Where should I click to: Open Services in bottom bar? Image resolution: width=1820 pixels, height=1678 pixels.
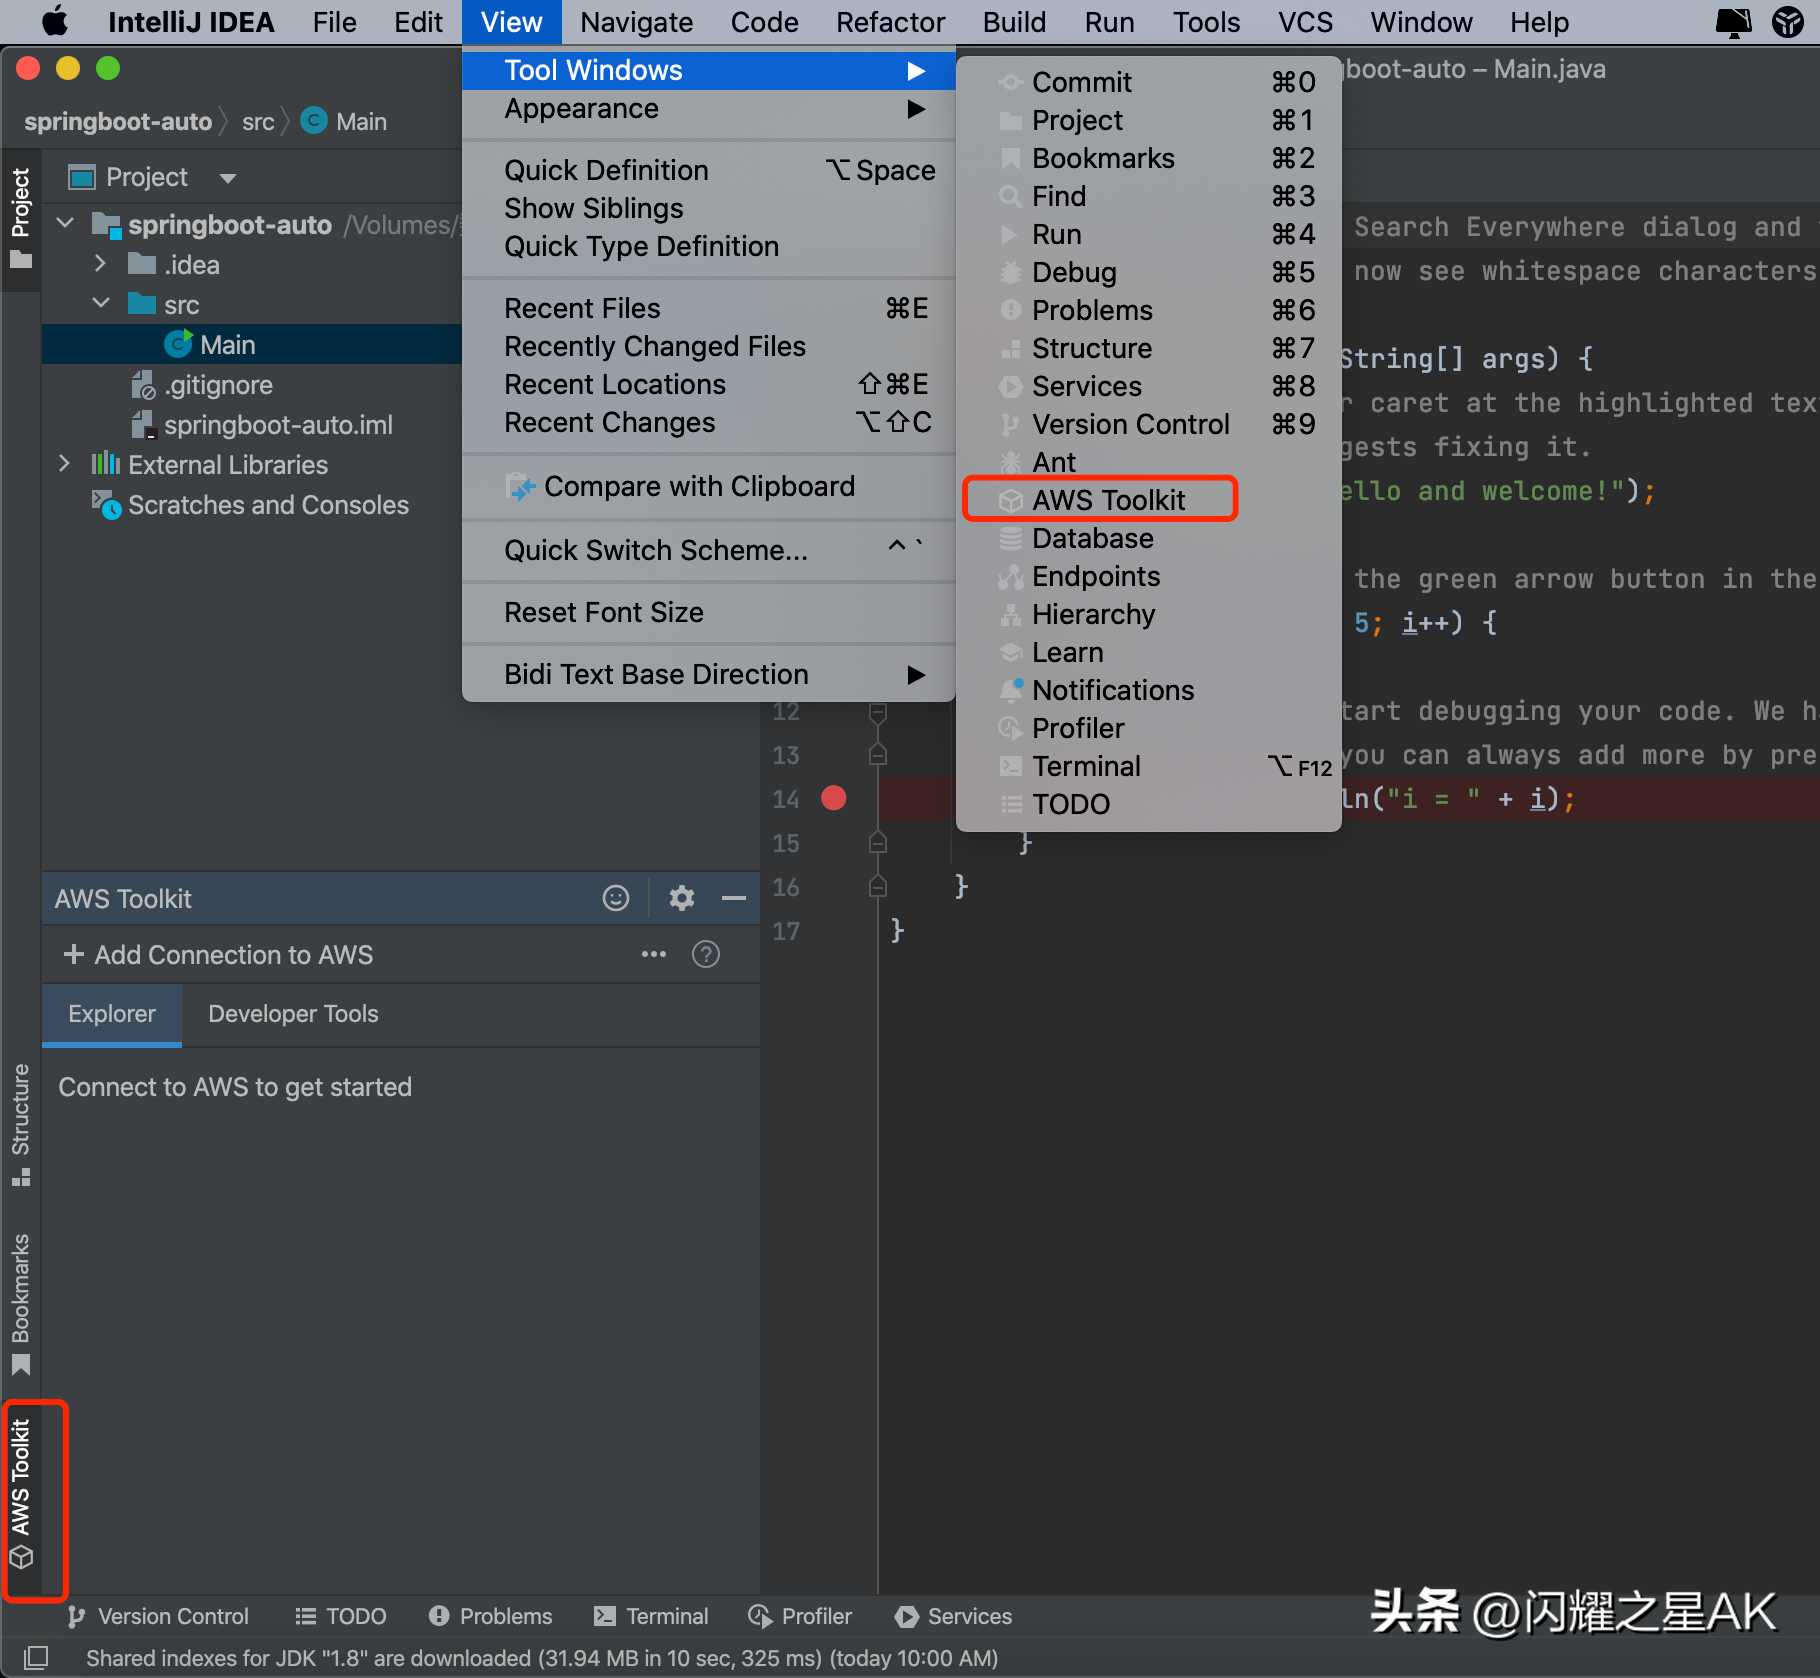[x=954, y=1616]
